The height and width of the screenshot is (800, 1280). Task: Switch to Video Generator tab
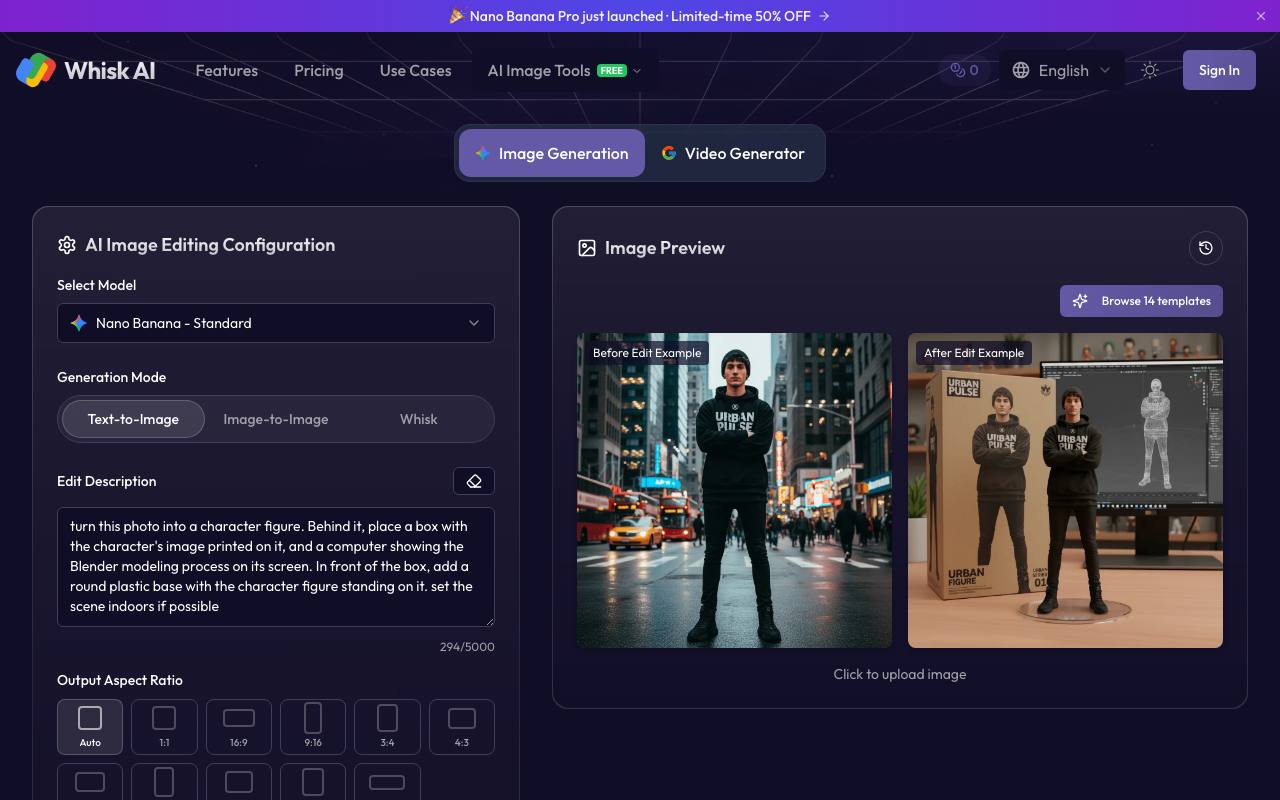[733, 153]
